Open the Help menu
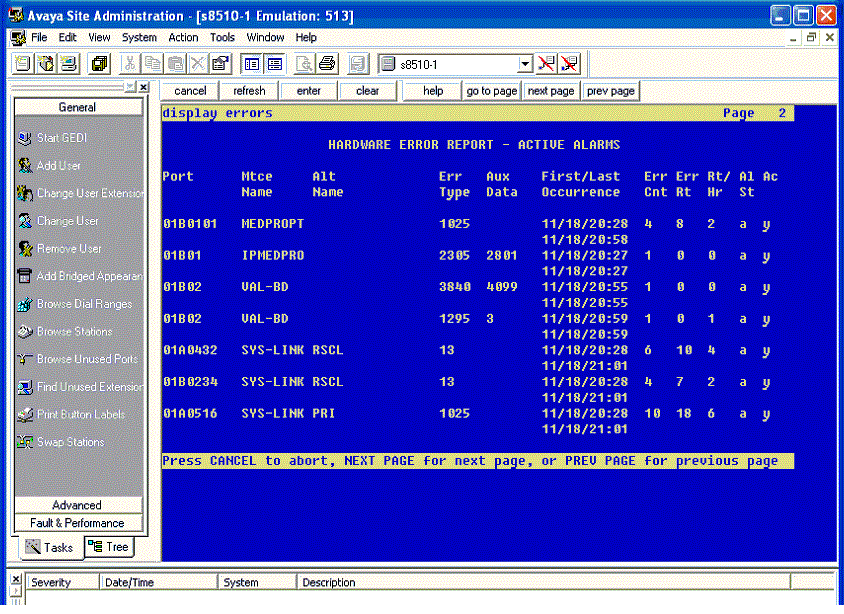The width and height of the screenshot is (844, 614). pos(306,37)
